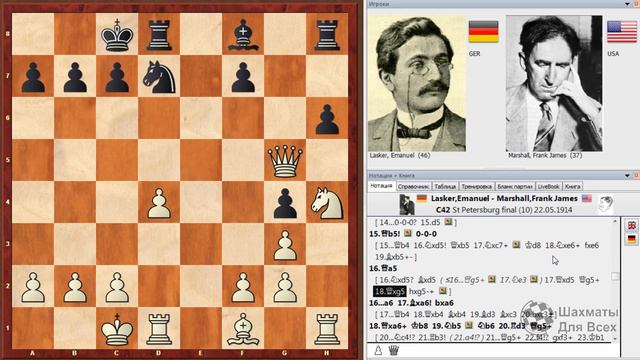
Task: Open the Notation + Book panel dropdown arrow
Action: (x=627, y=176)
